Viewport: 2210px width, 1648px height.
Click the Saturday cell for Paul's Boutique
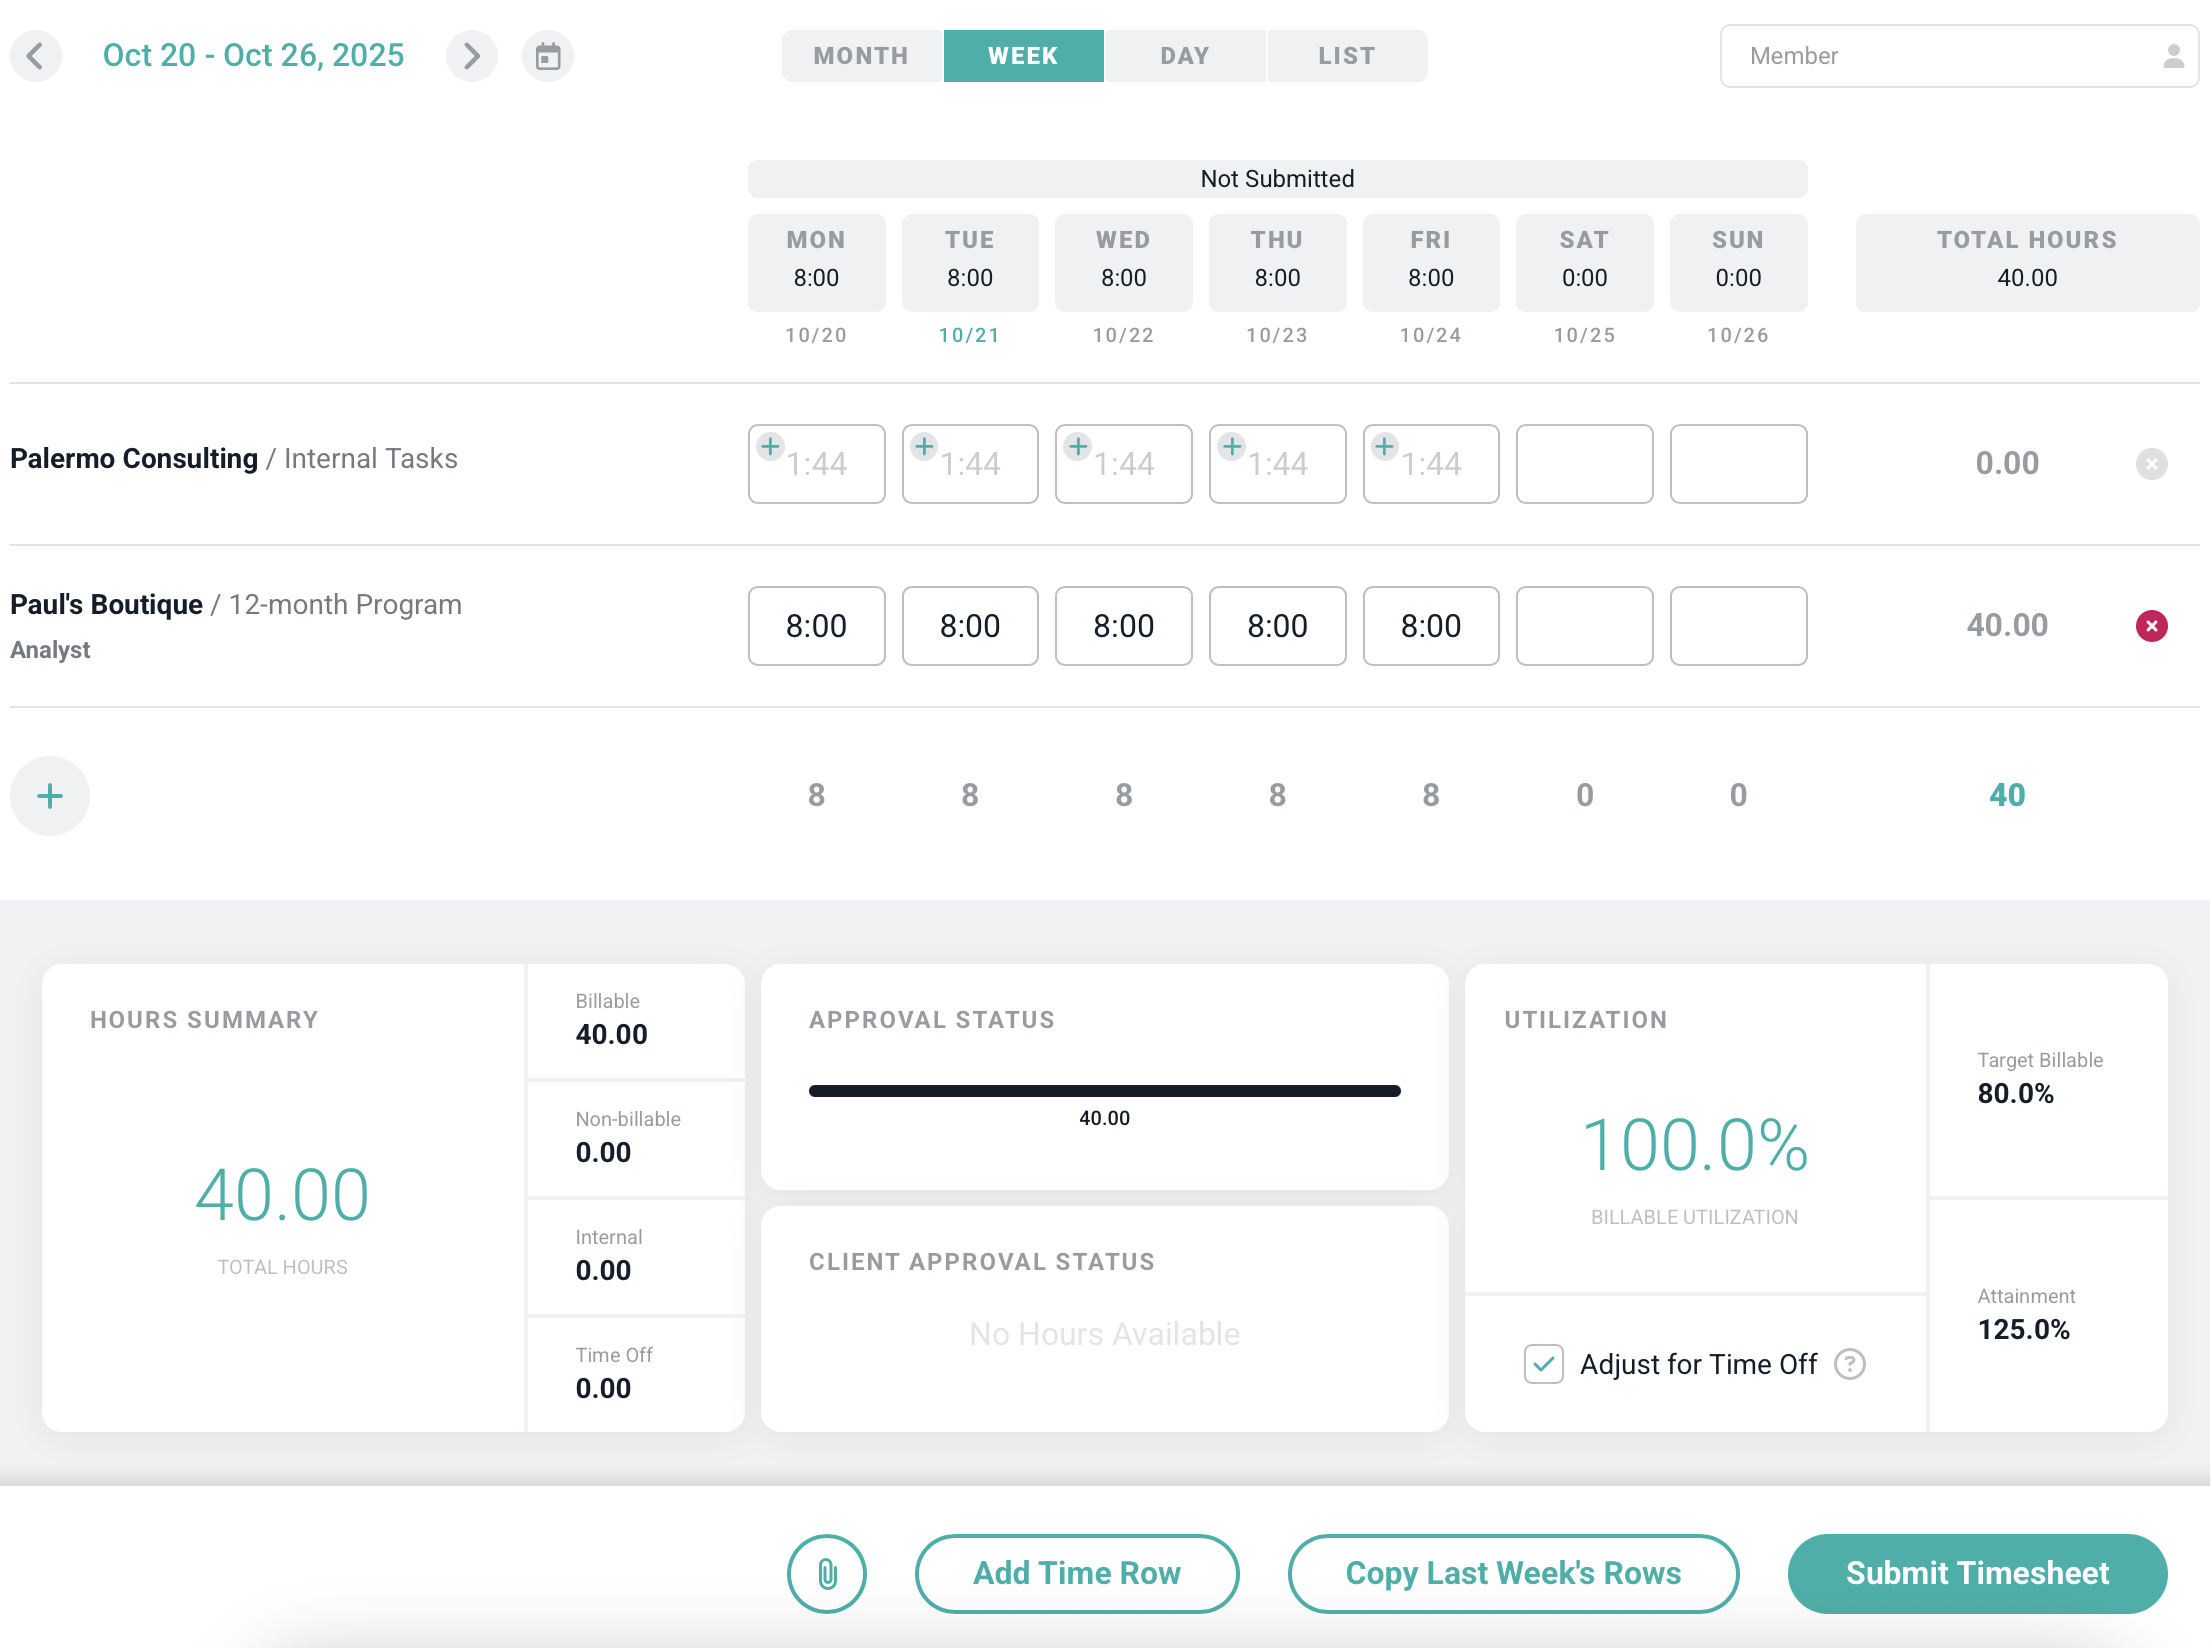tap(1584, 626)
